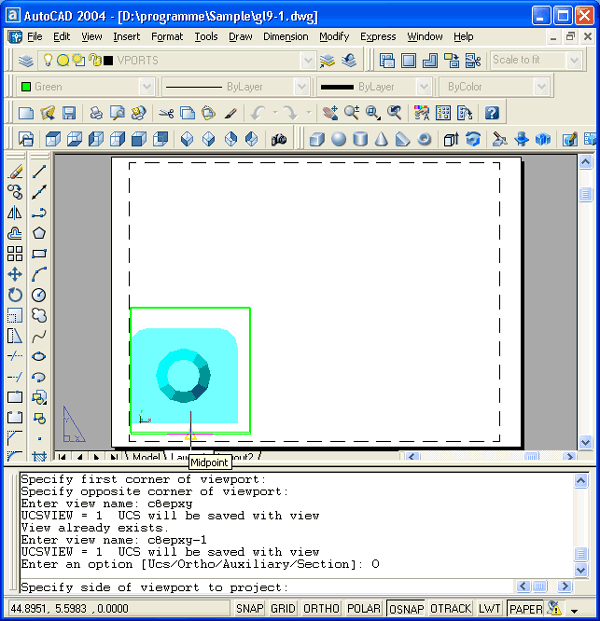Pick the Move tool
The image size is (600, 621).
pos(15,274)
